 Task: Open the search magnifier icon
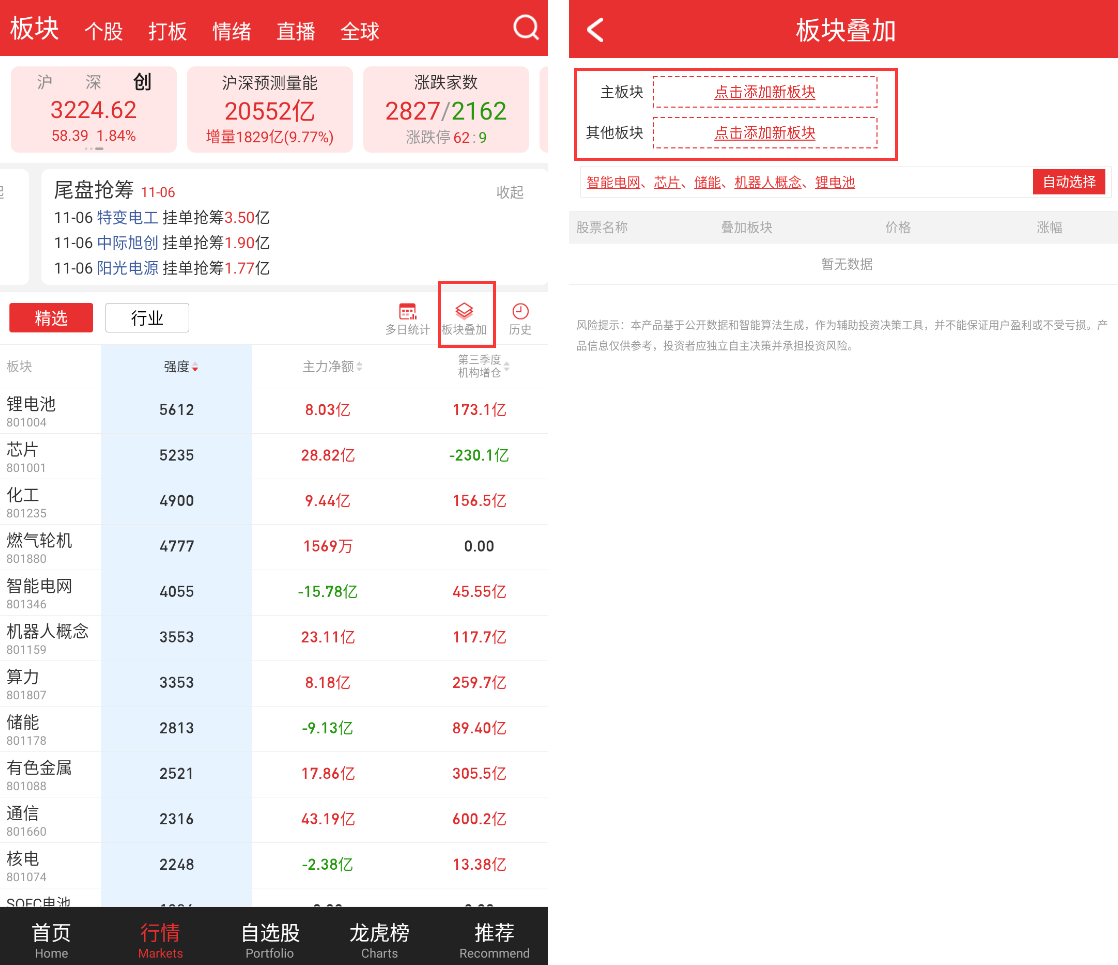(x=526, y=28)
